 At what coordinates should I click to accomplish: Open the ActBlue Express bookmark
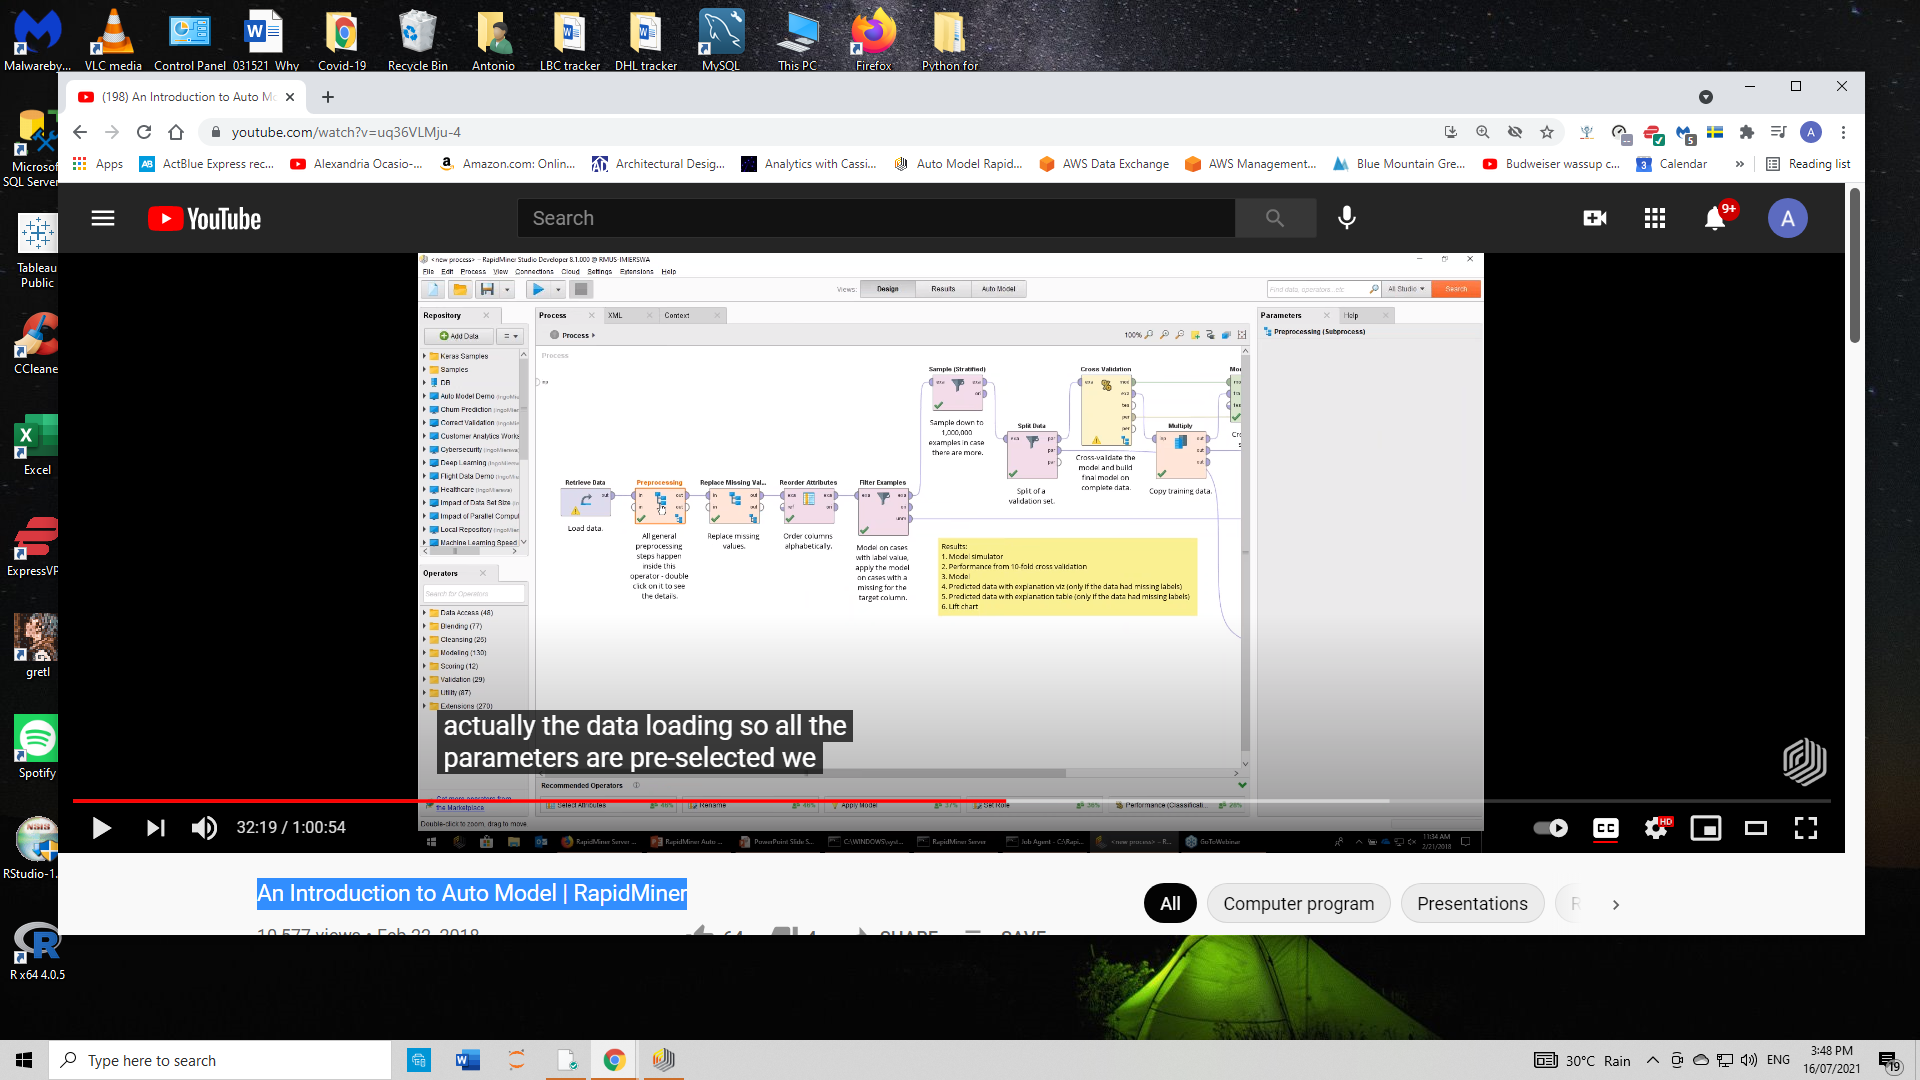207,164
